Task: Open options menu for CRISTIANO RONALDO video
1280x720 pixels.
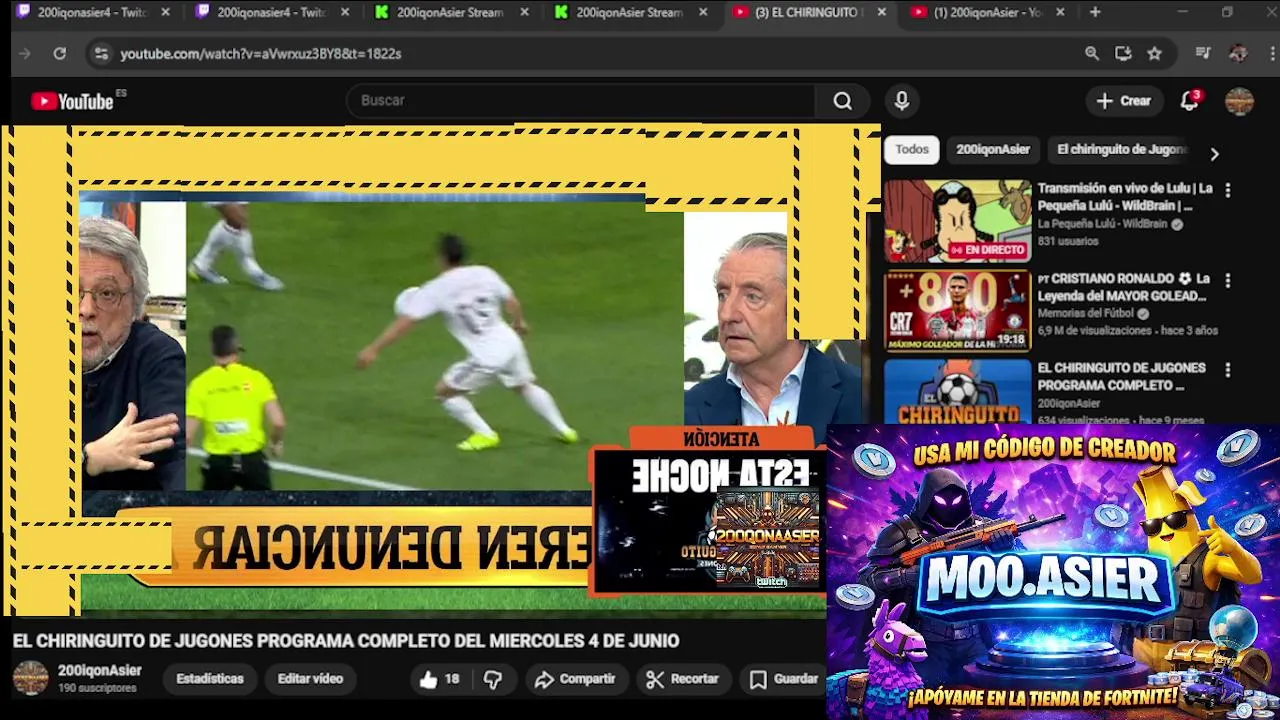Action: [1228, 281]
